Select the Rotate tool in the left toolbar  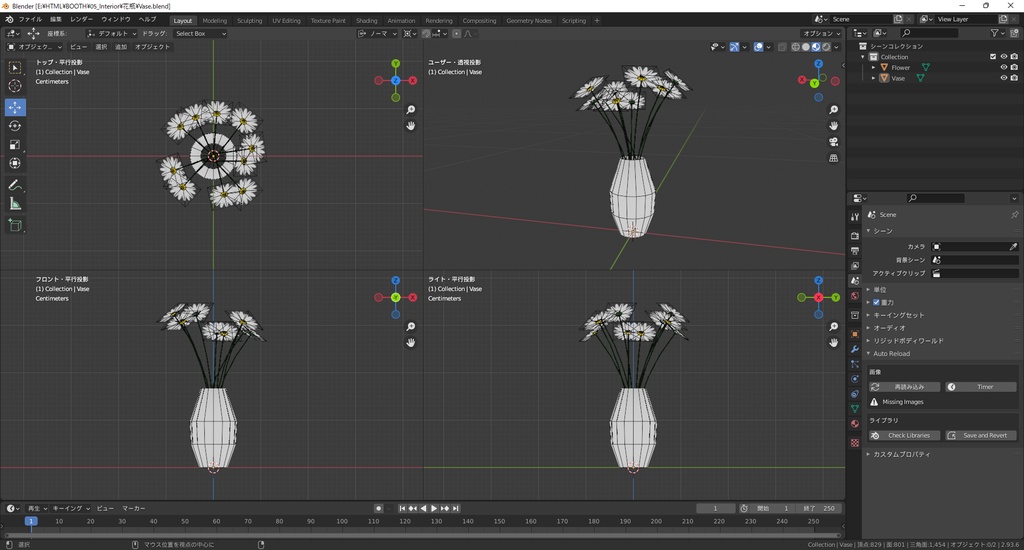[x=15, y=126]
